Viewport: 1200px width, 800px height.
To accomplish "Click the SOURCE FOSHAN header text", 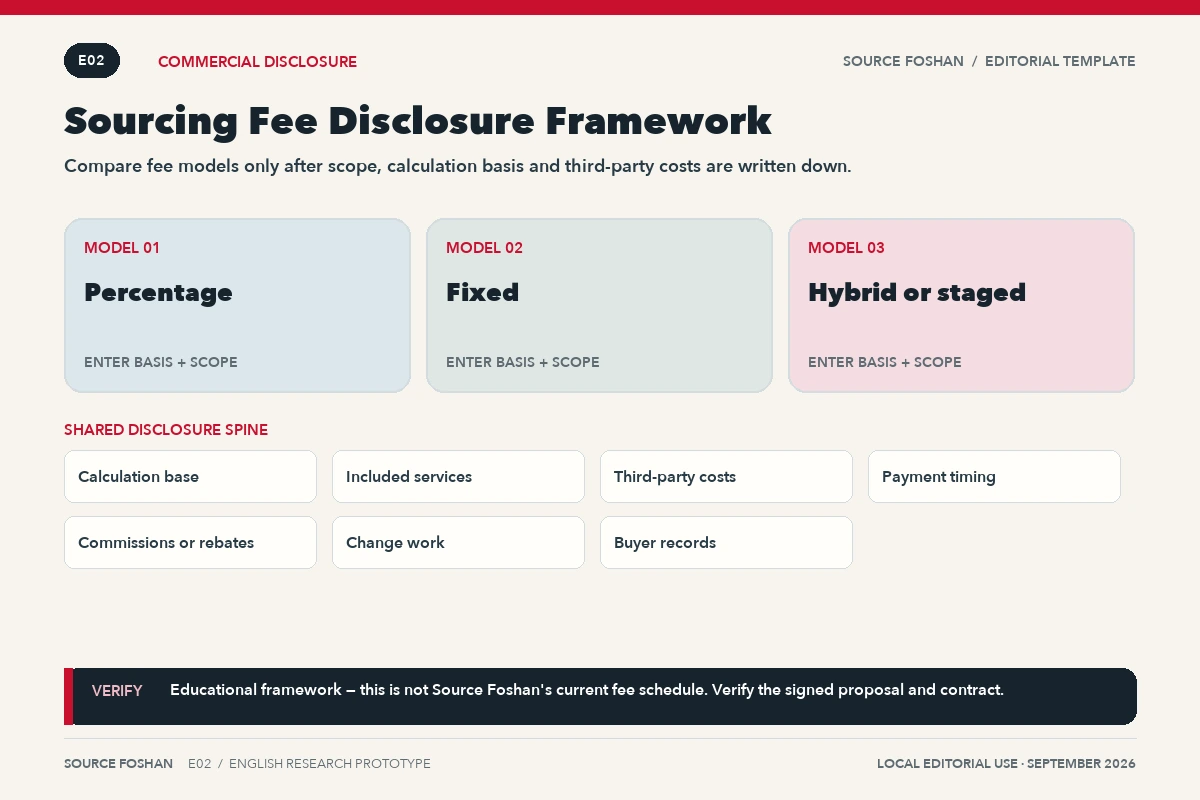I will pyautogui.click(x=903, y=61).
